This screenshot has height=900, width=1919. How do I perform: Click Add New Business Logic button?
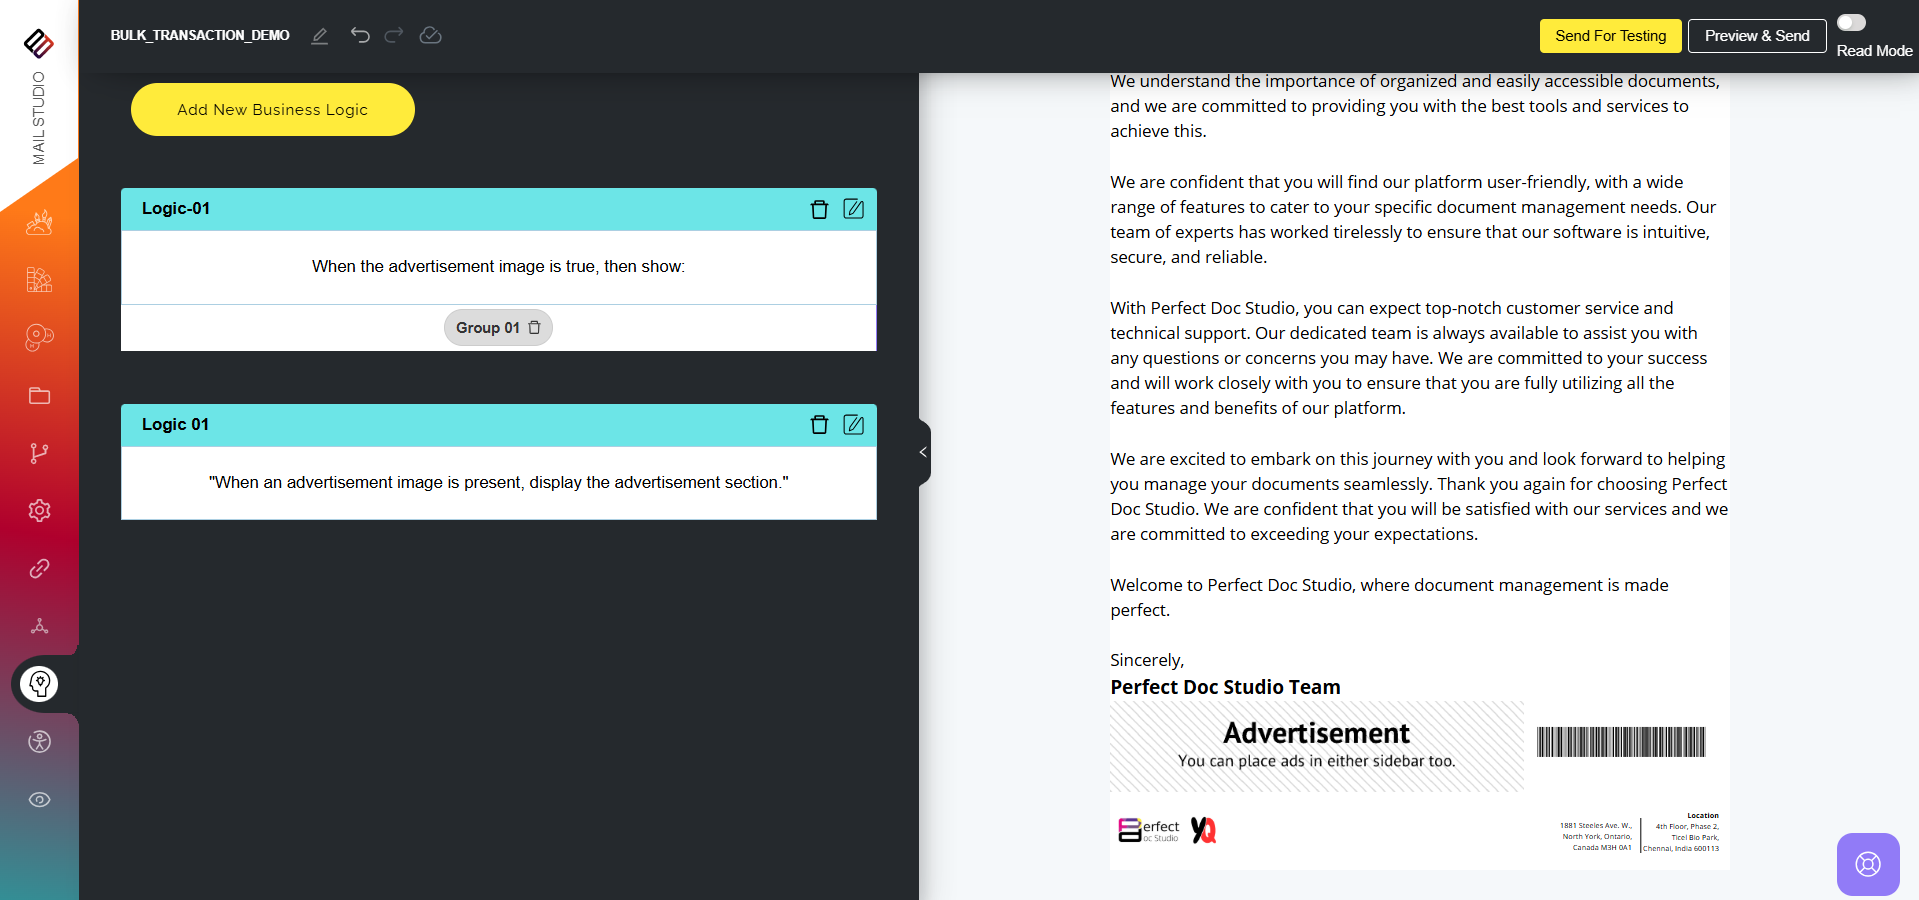[272, 110]
